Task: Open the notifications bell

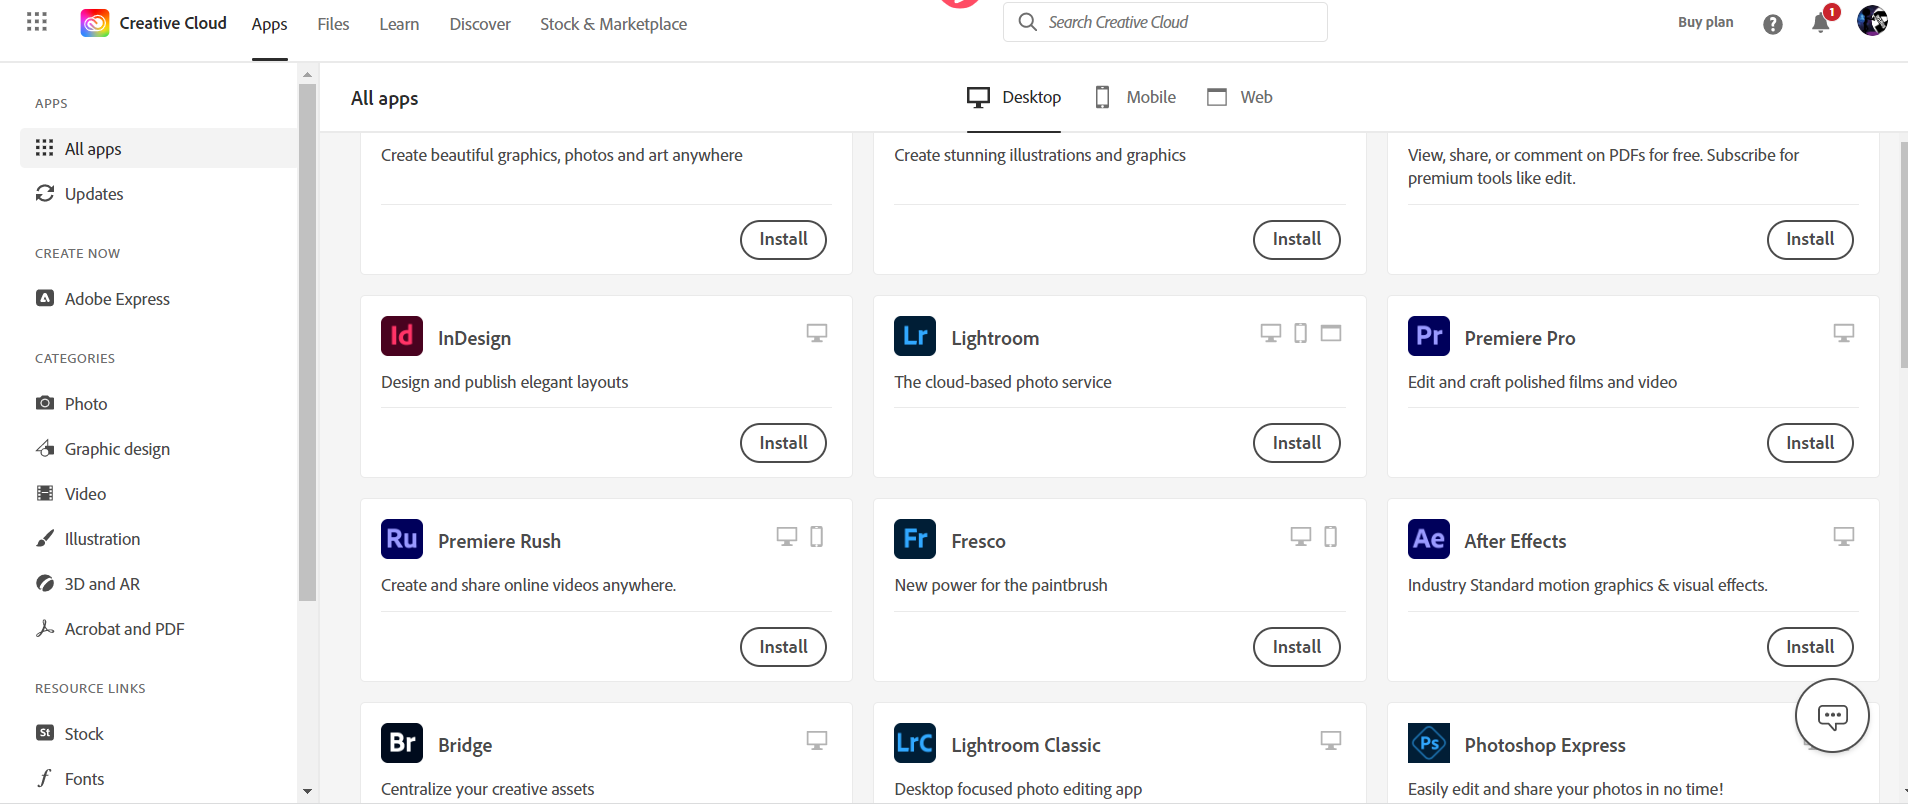Action: (1820, 24)
